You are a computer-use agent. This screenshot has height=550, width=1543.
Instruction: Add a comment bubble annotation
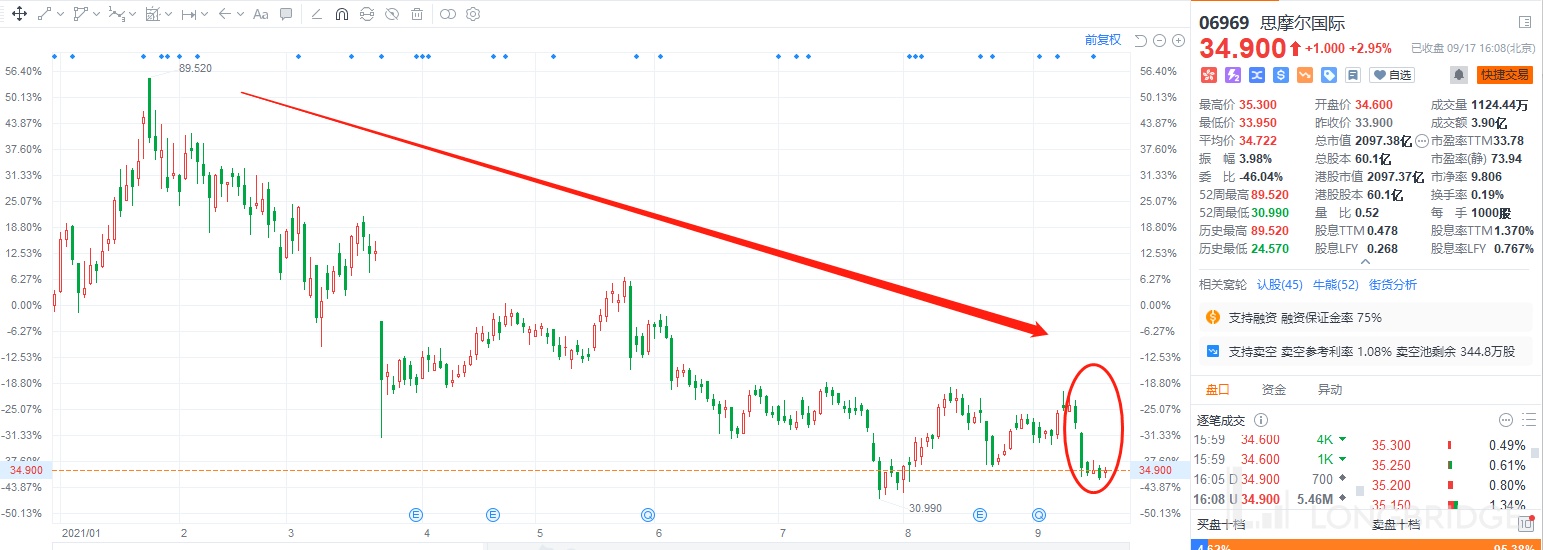[x=286, y=15]
